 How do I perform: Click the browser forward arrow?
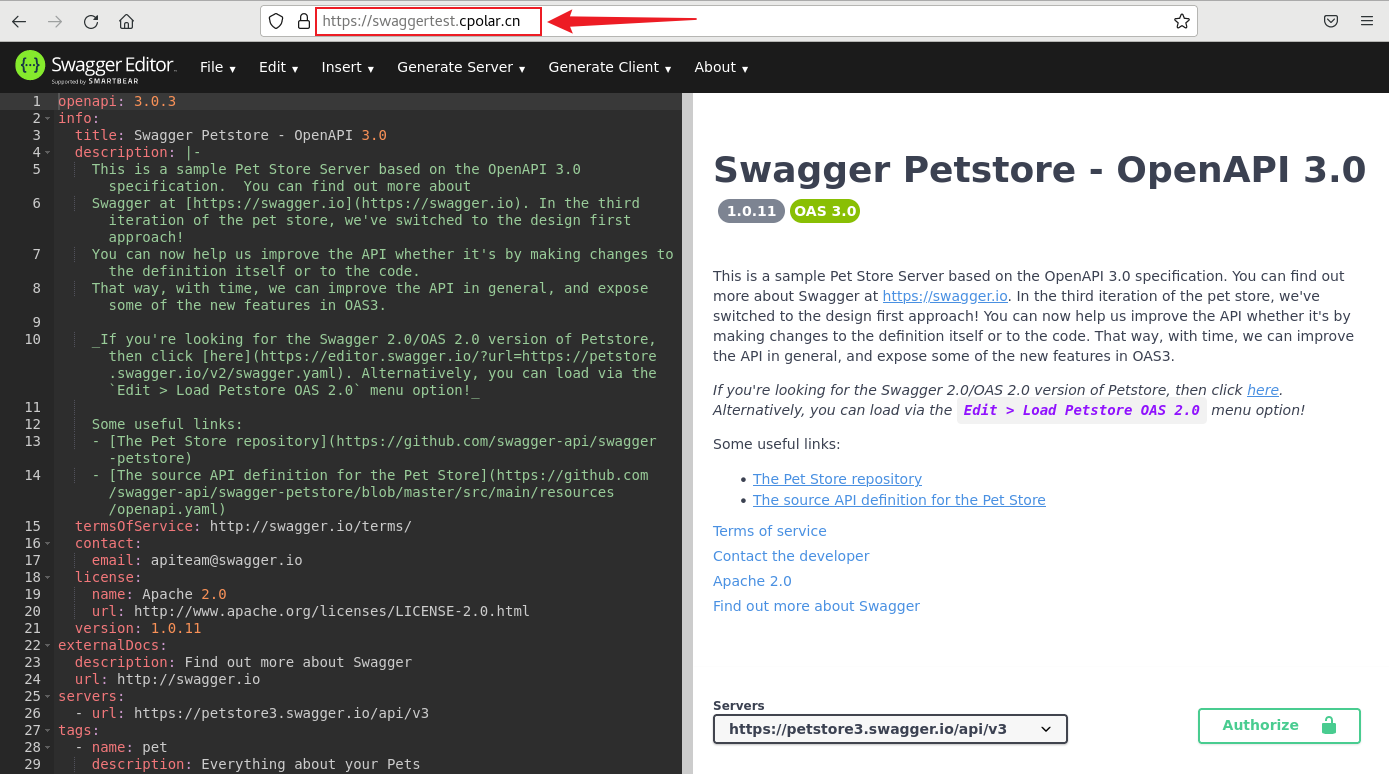(x=55, y=21)
